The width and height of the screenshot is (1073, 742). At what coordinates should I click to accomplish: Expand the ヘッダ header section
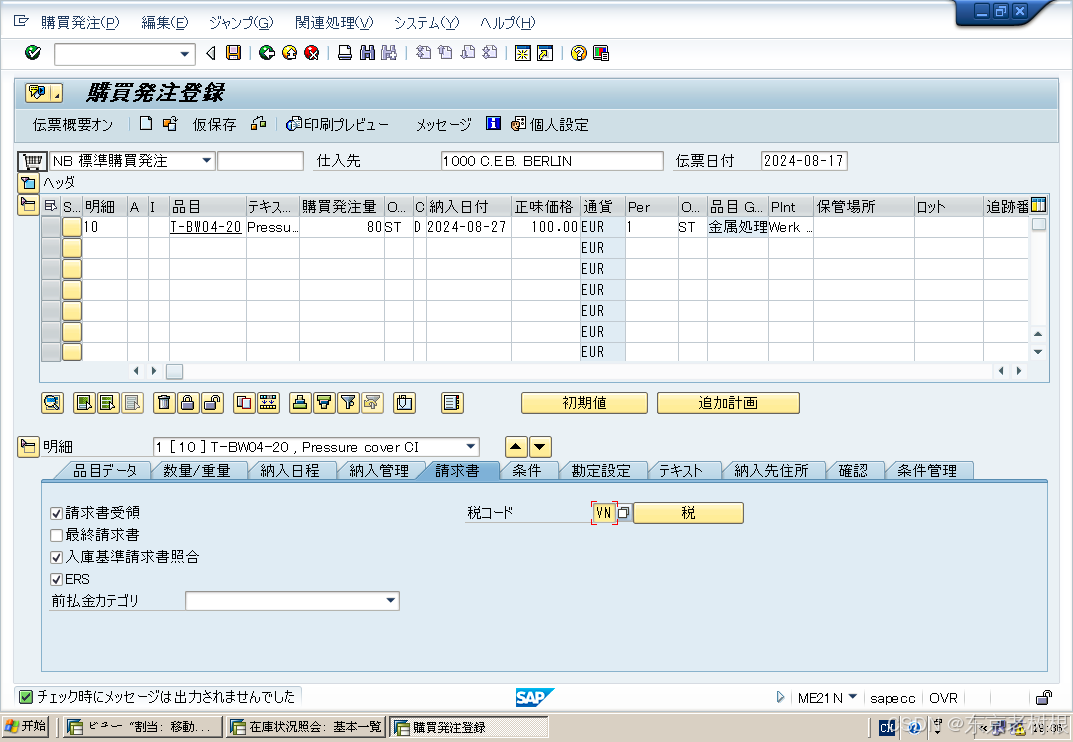27,183
